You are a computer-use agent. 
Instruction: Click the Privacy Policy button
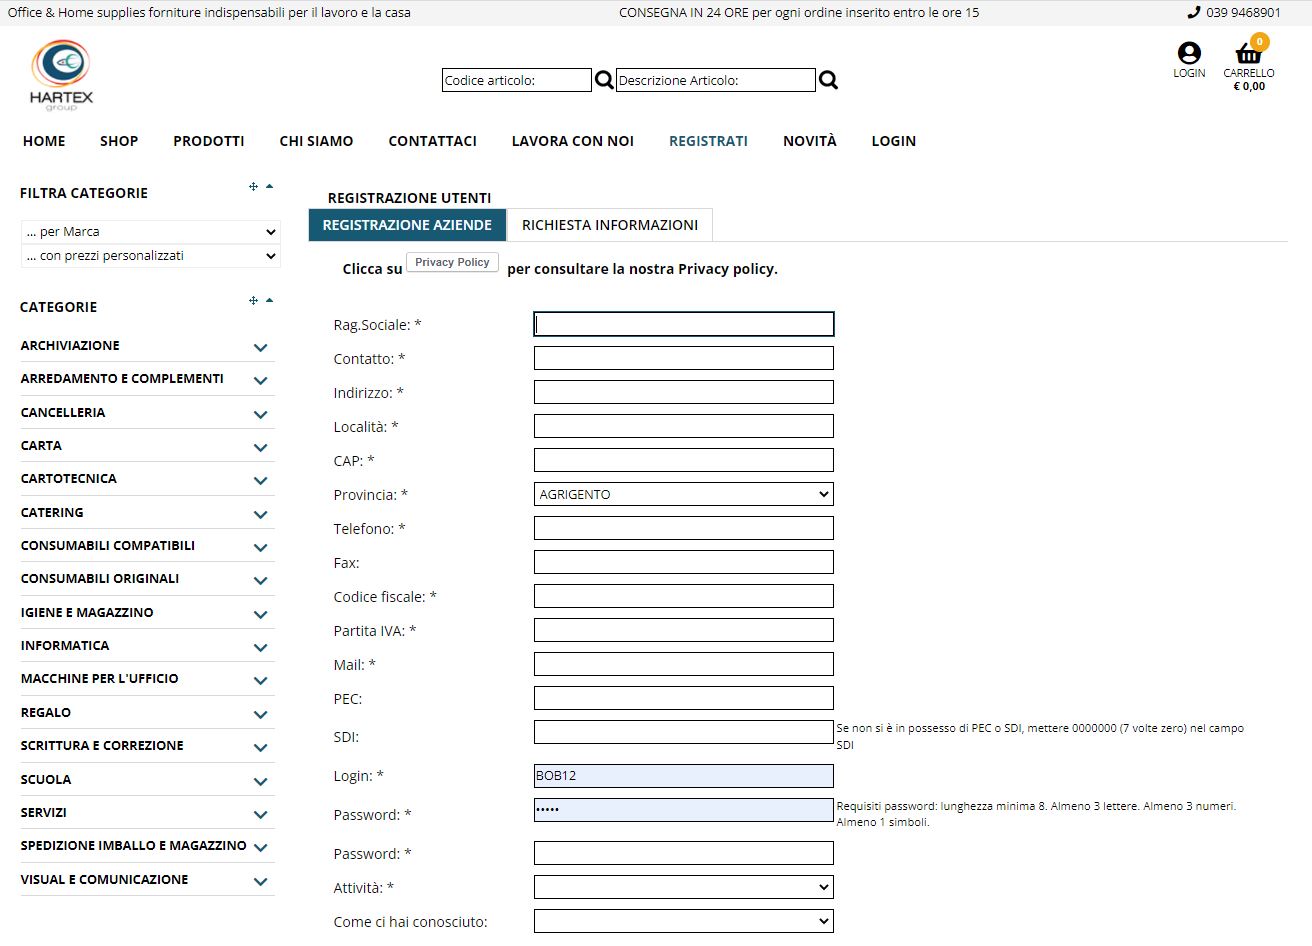click(452, 262)
